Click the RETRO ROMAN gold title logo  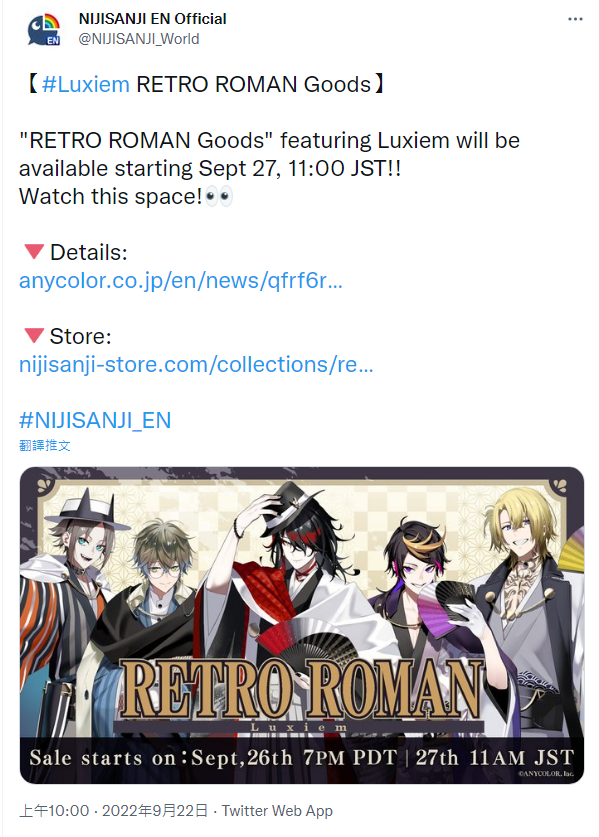pyautogui.click(x=302, y=690)
